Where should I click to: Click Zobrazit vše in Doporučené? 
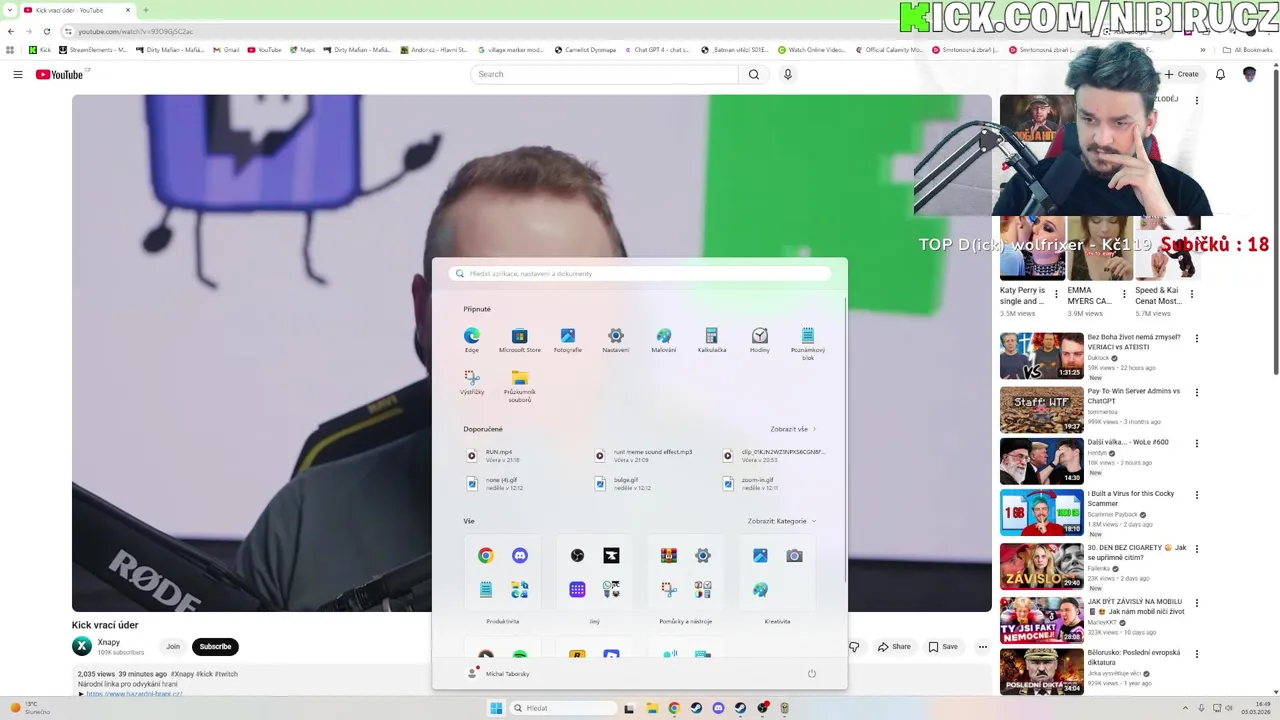pos(793,429)
